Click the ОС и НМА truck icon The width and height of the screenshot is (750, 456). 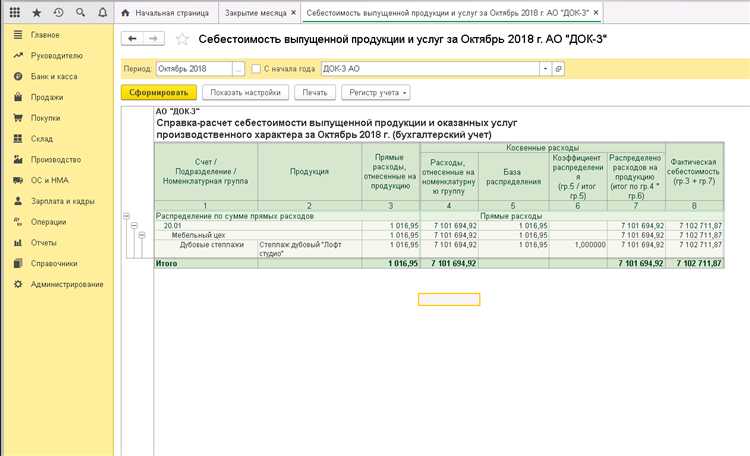pos(18,180)
